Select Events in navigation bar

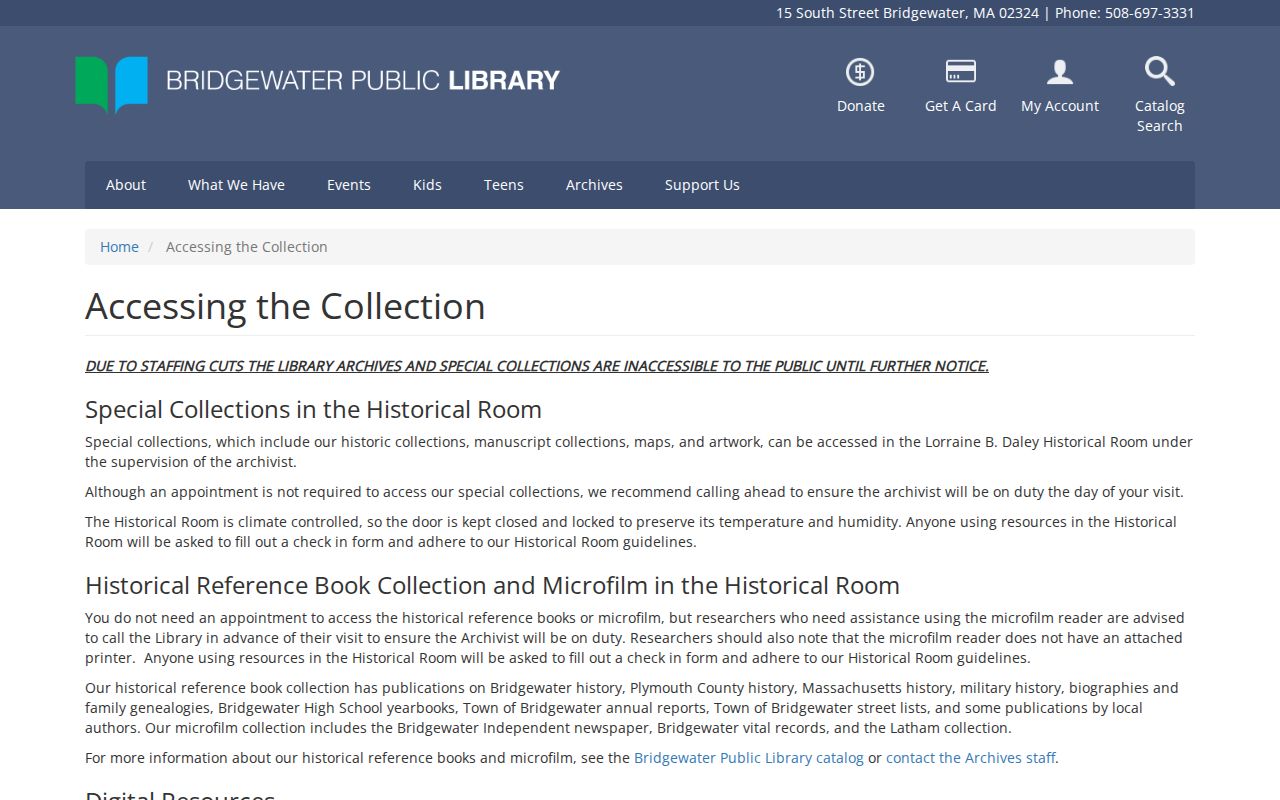[x=349, y=185]
